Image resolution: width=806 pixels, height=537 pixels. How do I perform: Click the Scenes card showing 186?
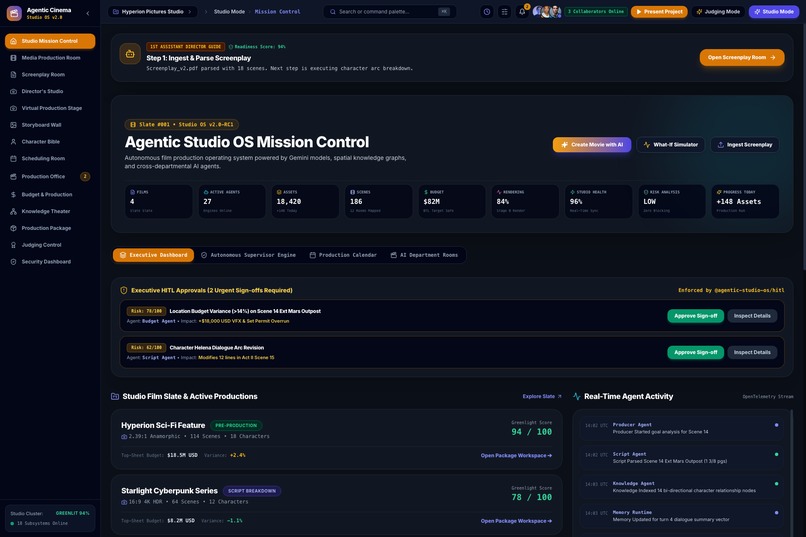[x=378, y=201]
